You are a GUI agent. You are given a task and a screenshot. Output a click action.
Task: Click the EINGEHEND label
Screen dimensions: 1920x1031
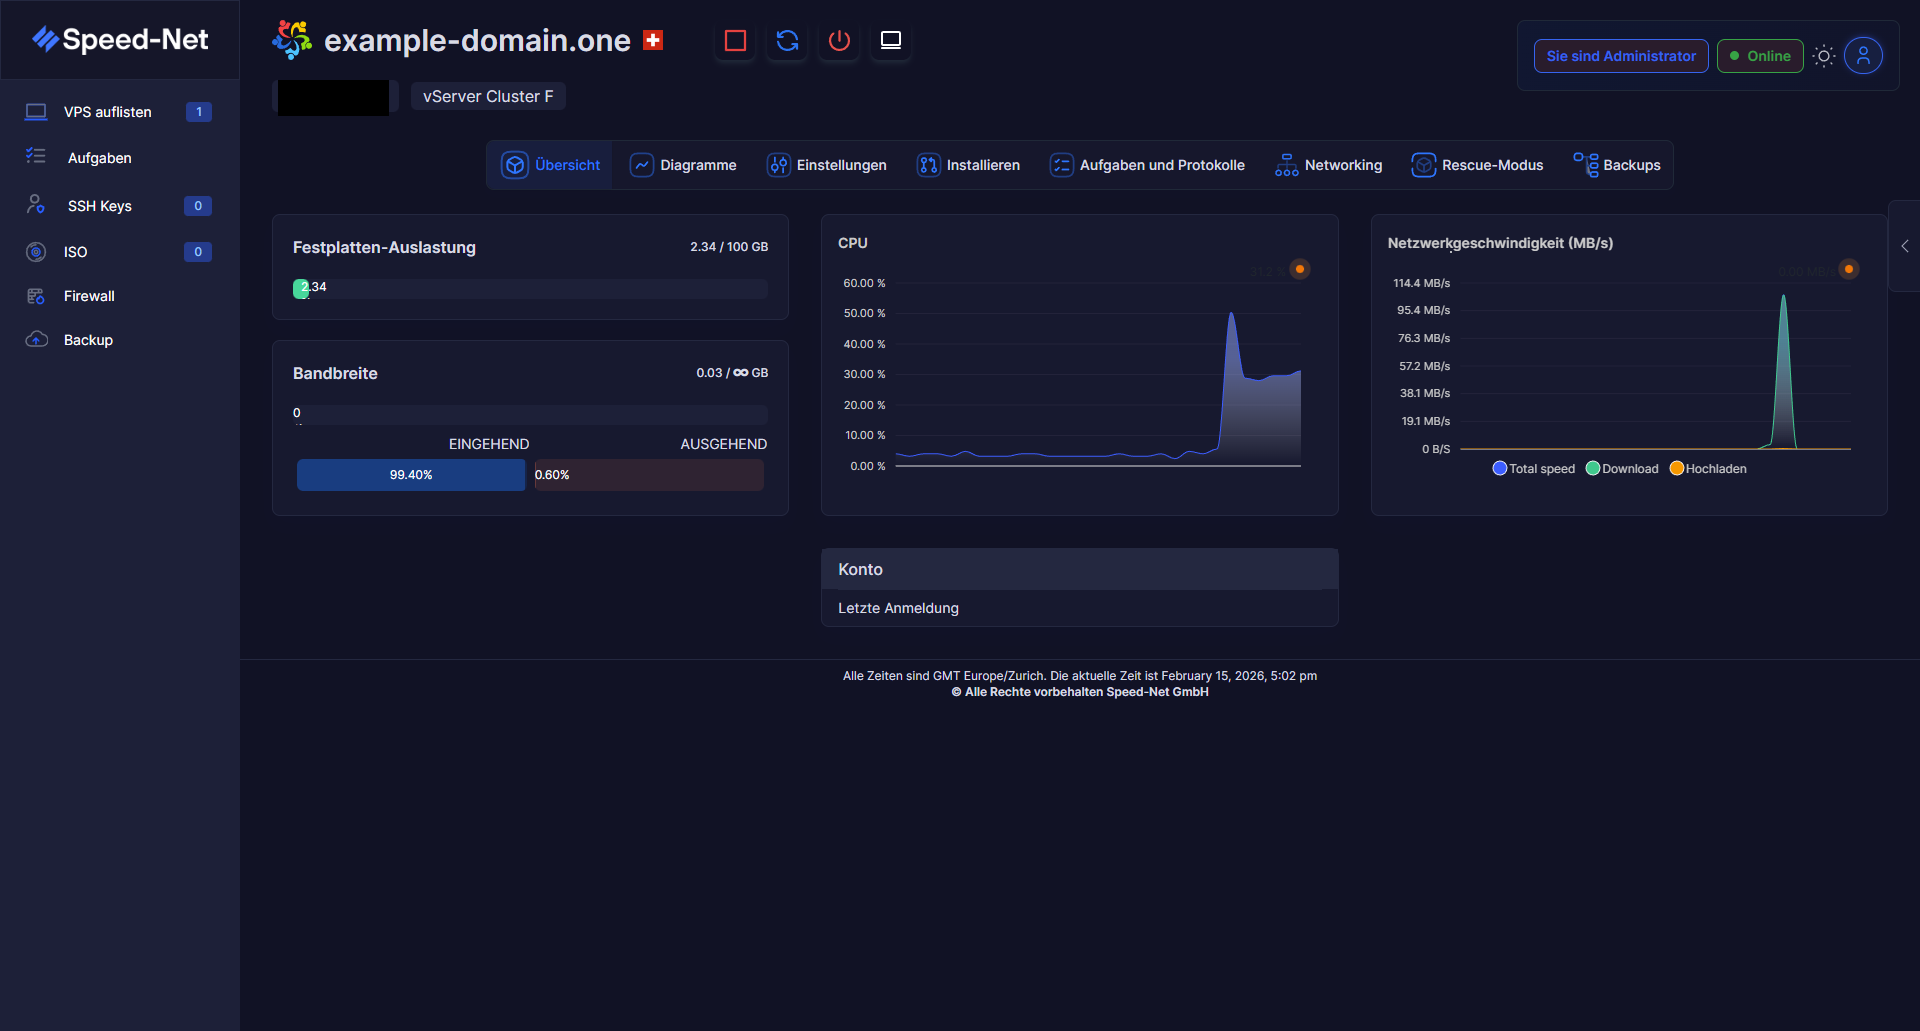[x=489, y=444]
